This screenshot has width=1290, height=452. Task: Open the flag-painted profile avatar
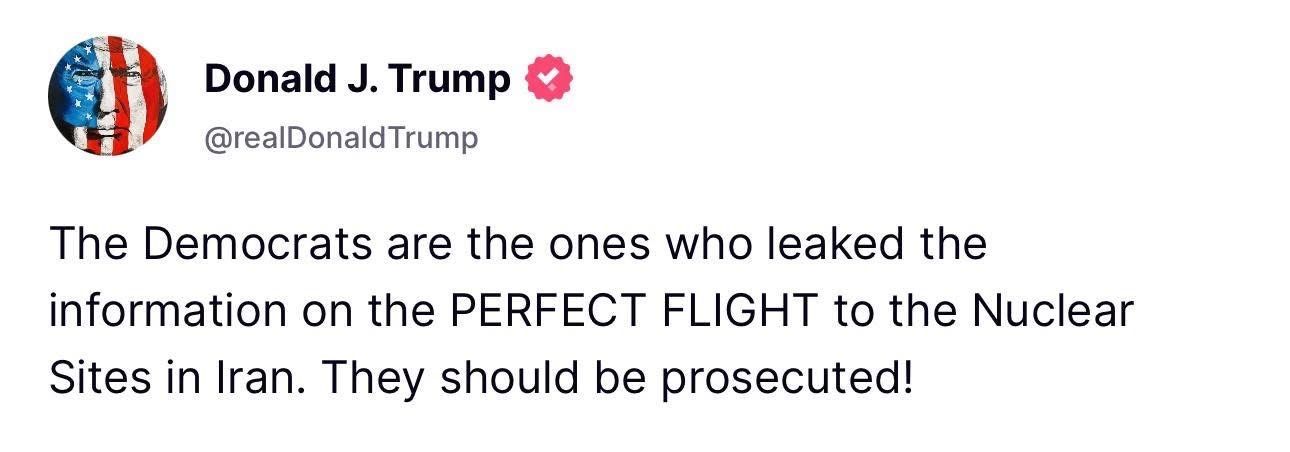(108, 96)
